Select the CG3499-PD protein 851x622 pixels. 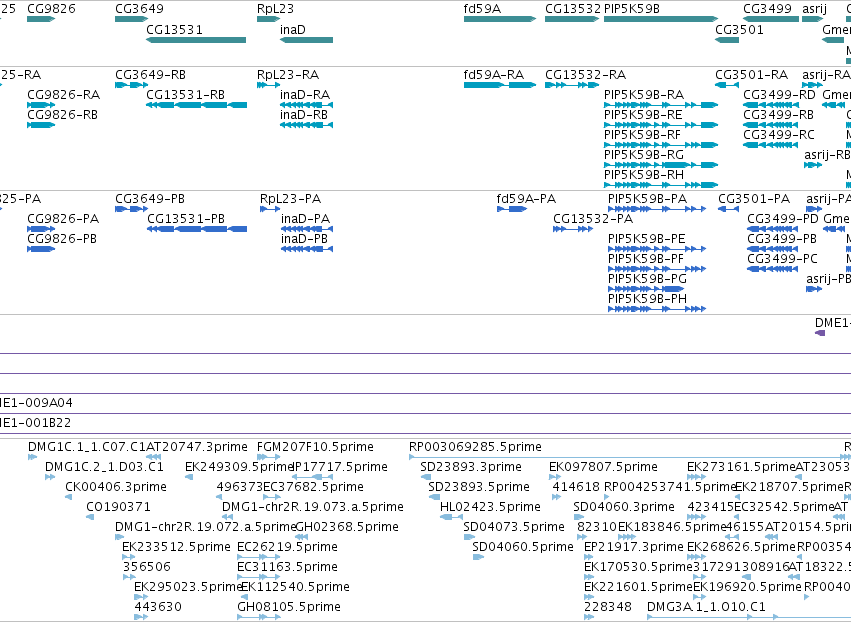[773, 229]
